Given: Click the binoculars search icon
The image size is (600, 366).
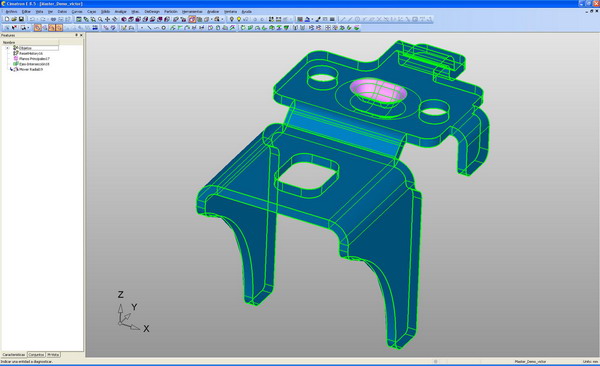Looking at the screenshot, I should click(54, 19).
